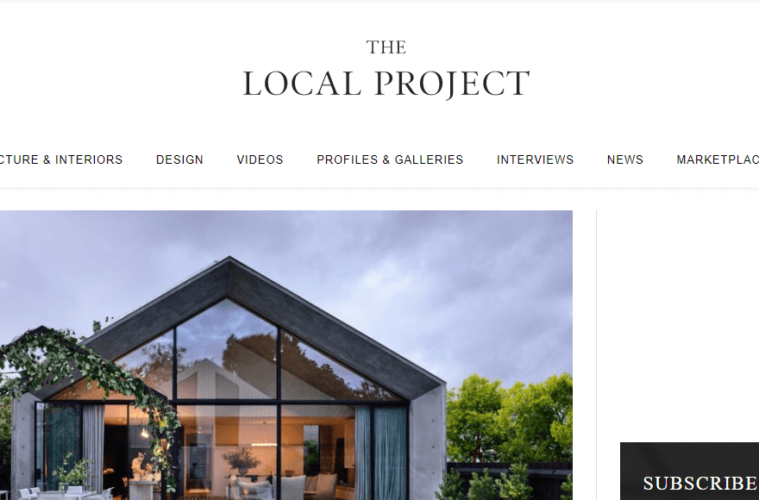
Task: Open the featured gabled house article image
Action: tap(286, 355)
